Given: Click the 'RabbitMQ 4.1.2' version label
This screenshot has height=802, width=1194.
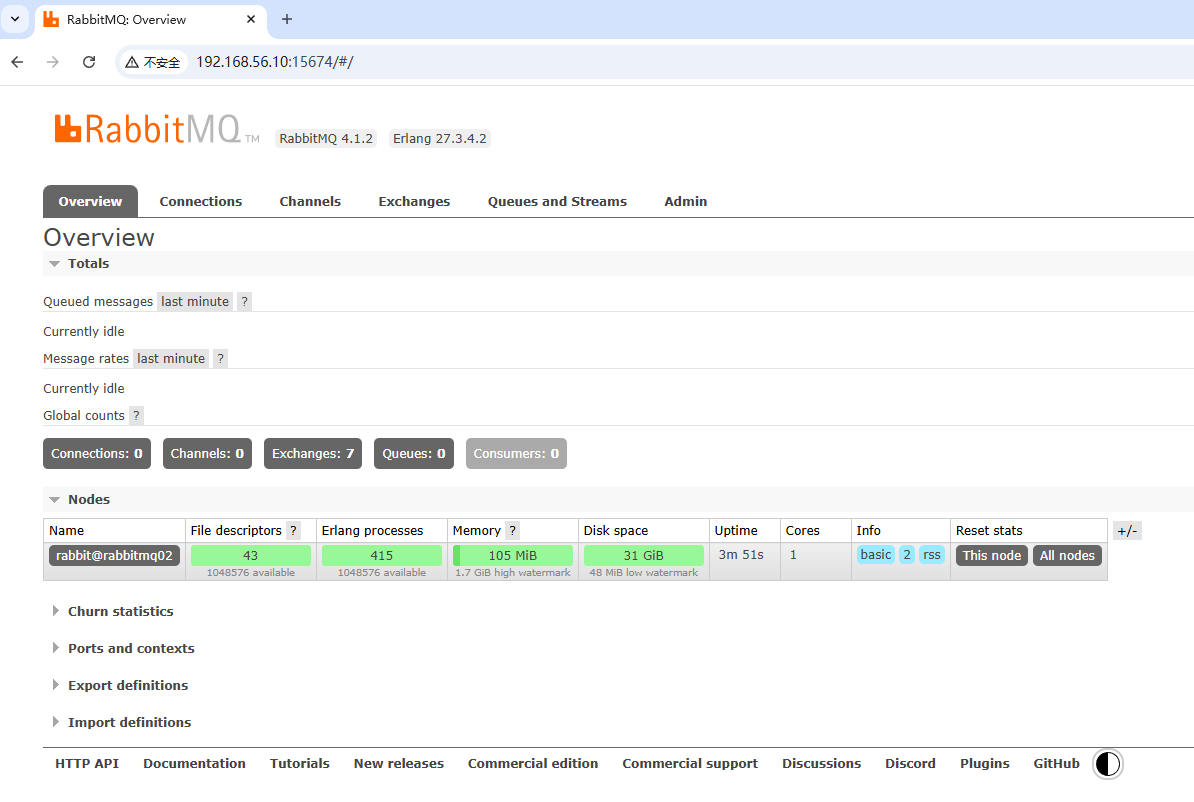Looking at the screenshot, I should (x=326, y=139).
